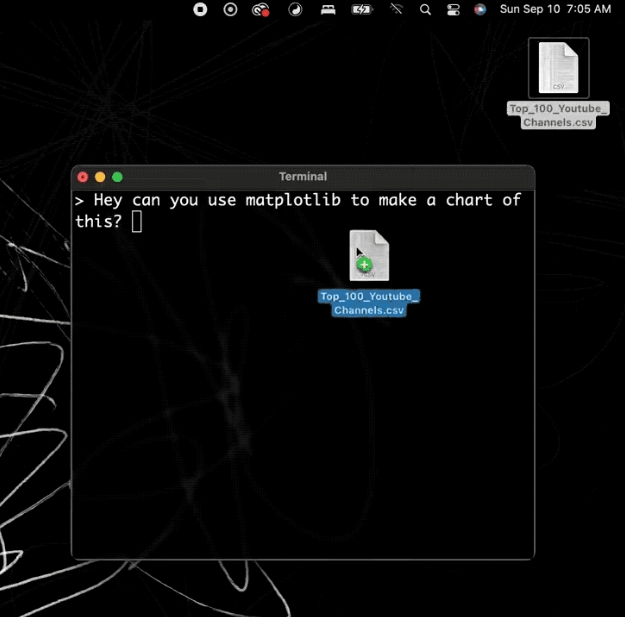The width and height of the screenshot is (625, 617).
Task: Open the battery status menu
Action: (361, 9)
